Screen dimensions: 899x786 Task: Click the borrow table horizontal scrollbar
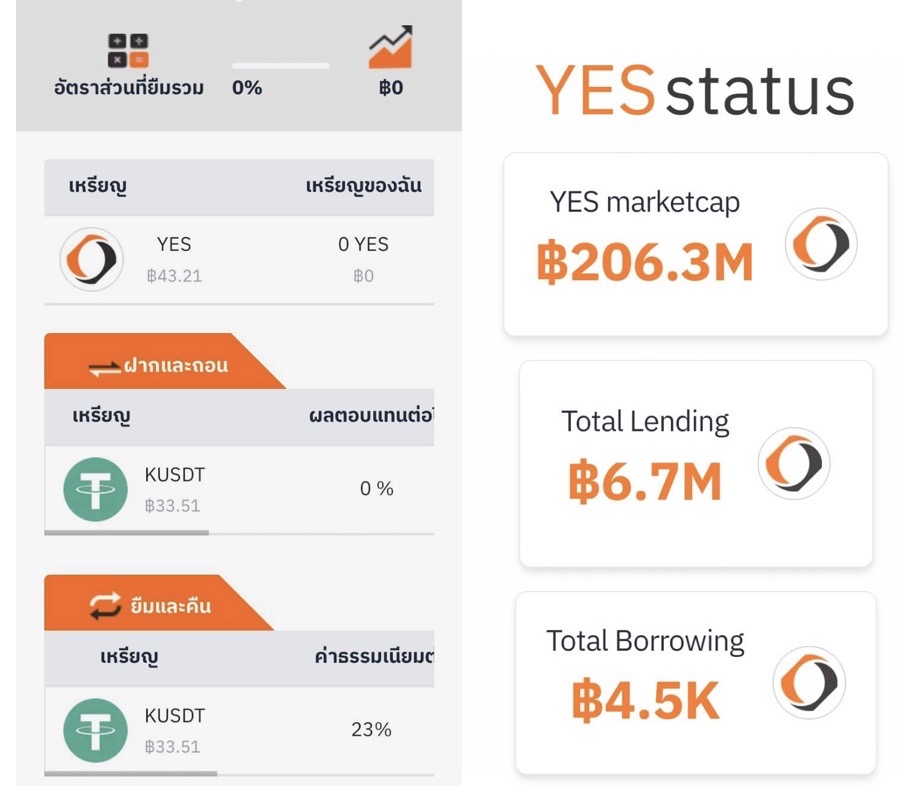(130, 773)
